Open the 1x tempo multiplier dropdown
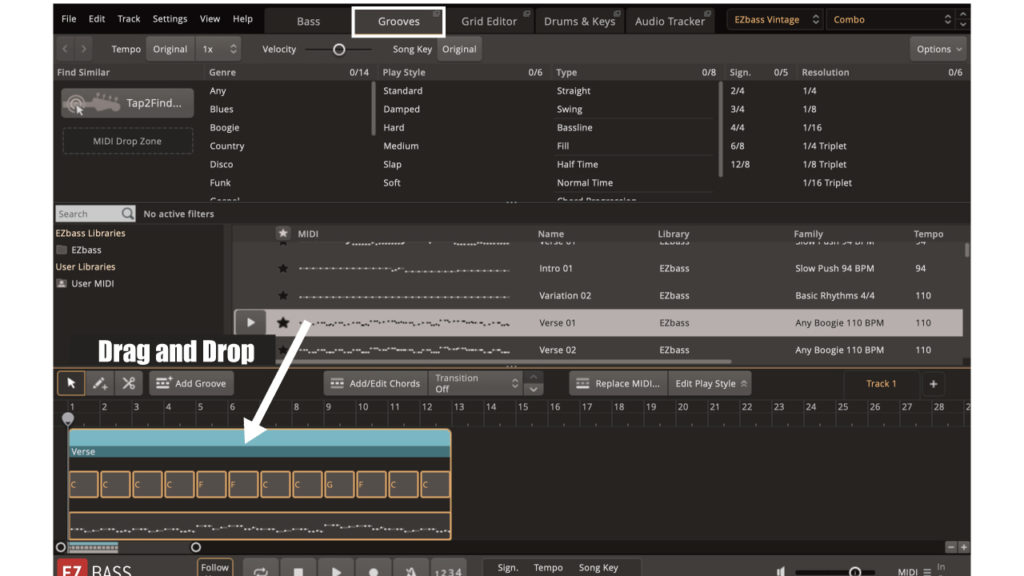The height and width of the screenshot is (576, 1024). pyautogui.click(x=219, y=49)
